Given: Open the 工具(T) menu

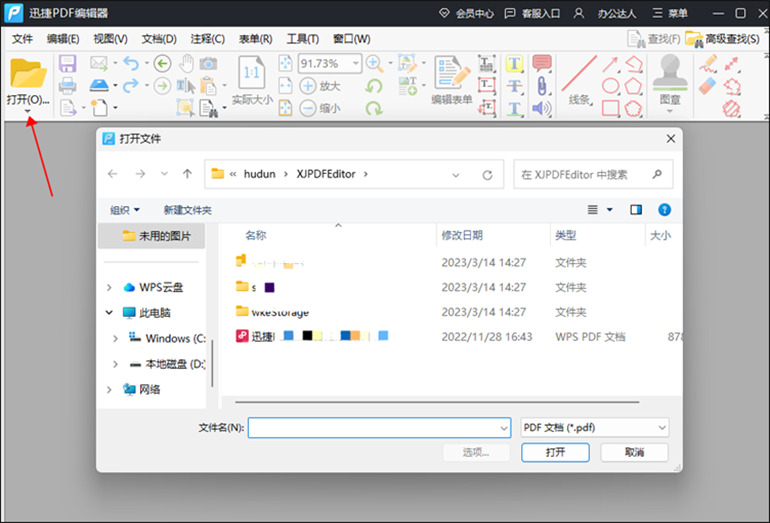Looking at the screenshot, I should click(303, 39).
